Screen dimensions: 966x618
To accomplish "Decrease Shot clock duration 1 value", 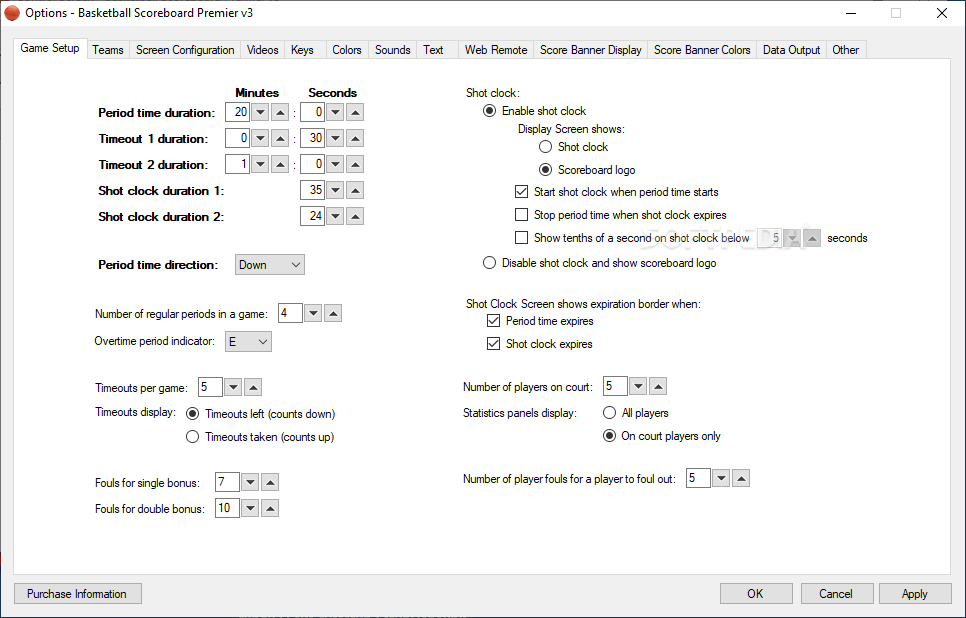I will (x=335, y=190).
